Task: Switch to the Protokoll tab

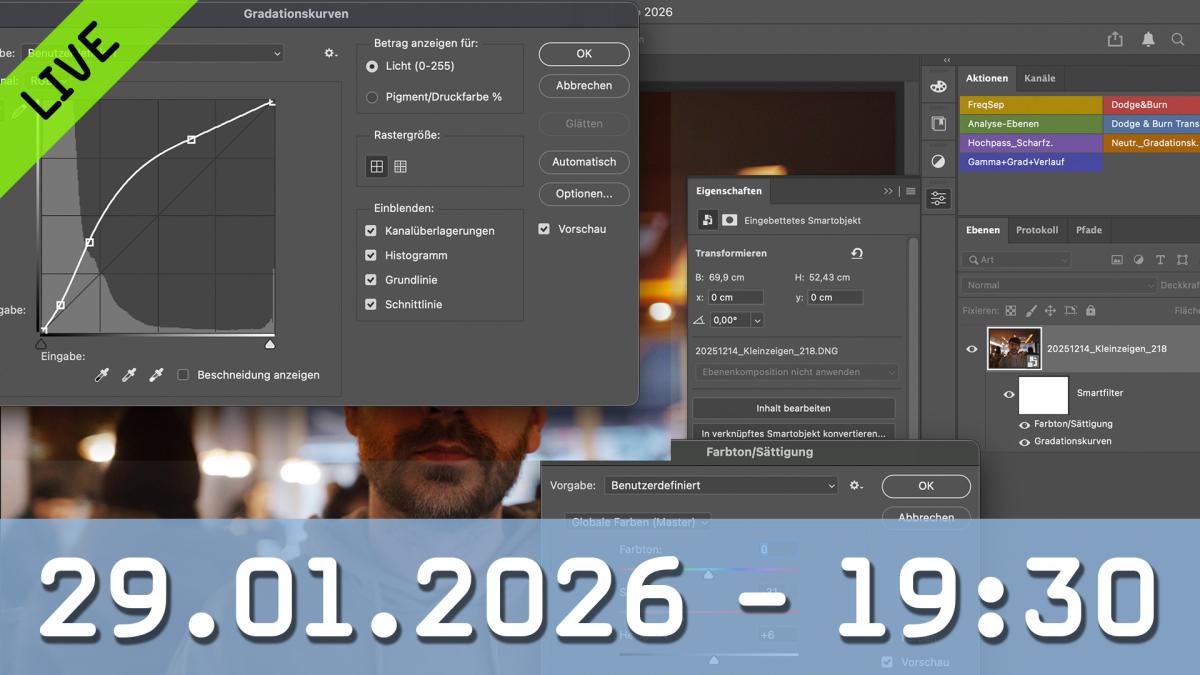Action: (1036, 230)
